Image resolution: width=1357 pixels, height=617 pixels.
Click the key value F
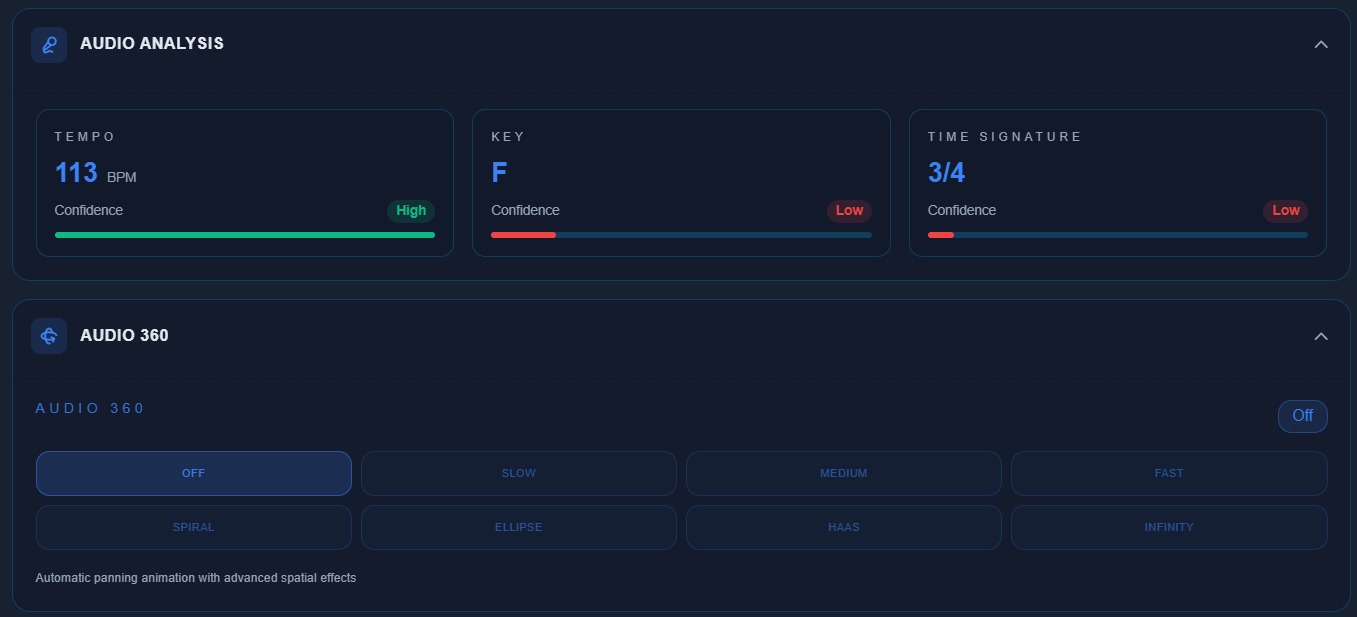[499, 173]
